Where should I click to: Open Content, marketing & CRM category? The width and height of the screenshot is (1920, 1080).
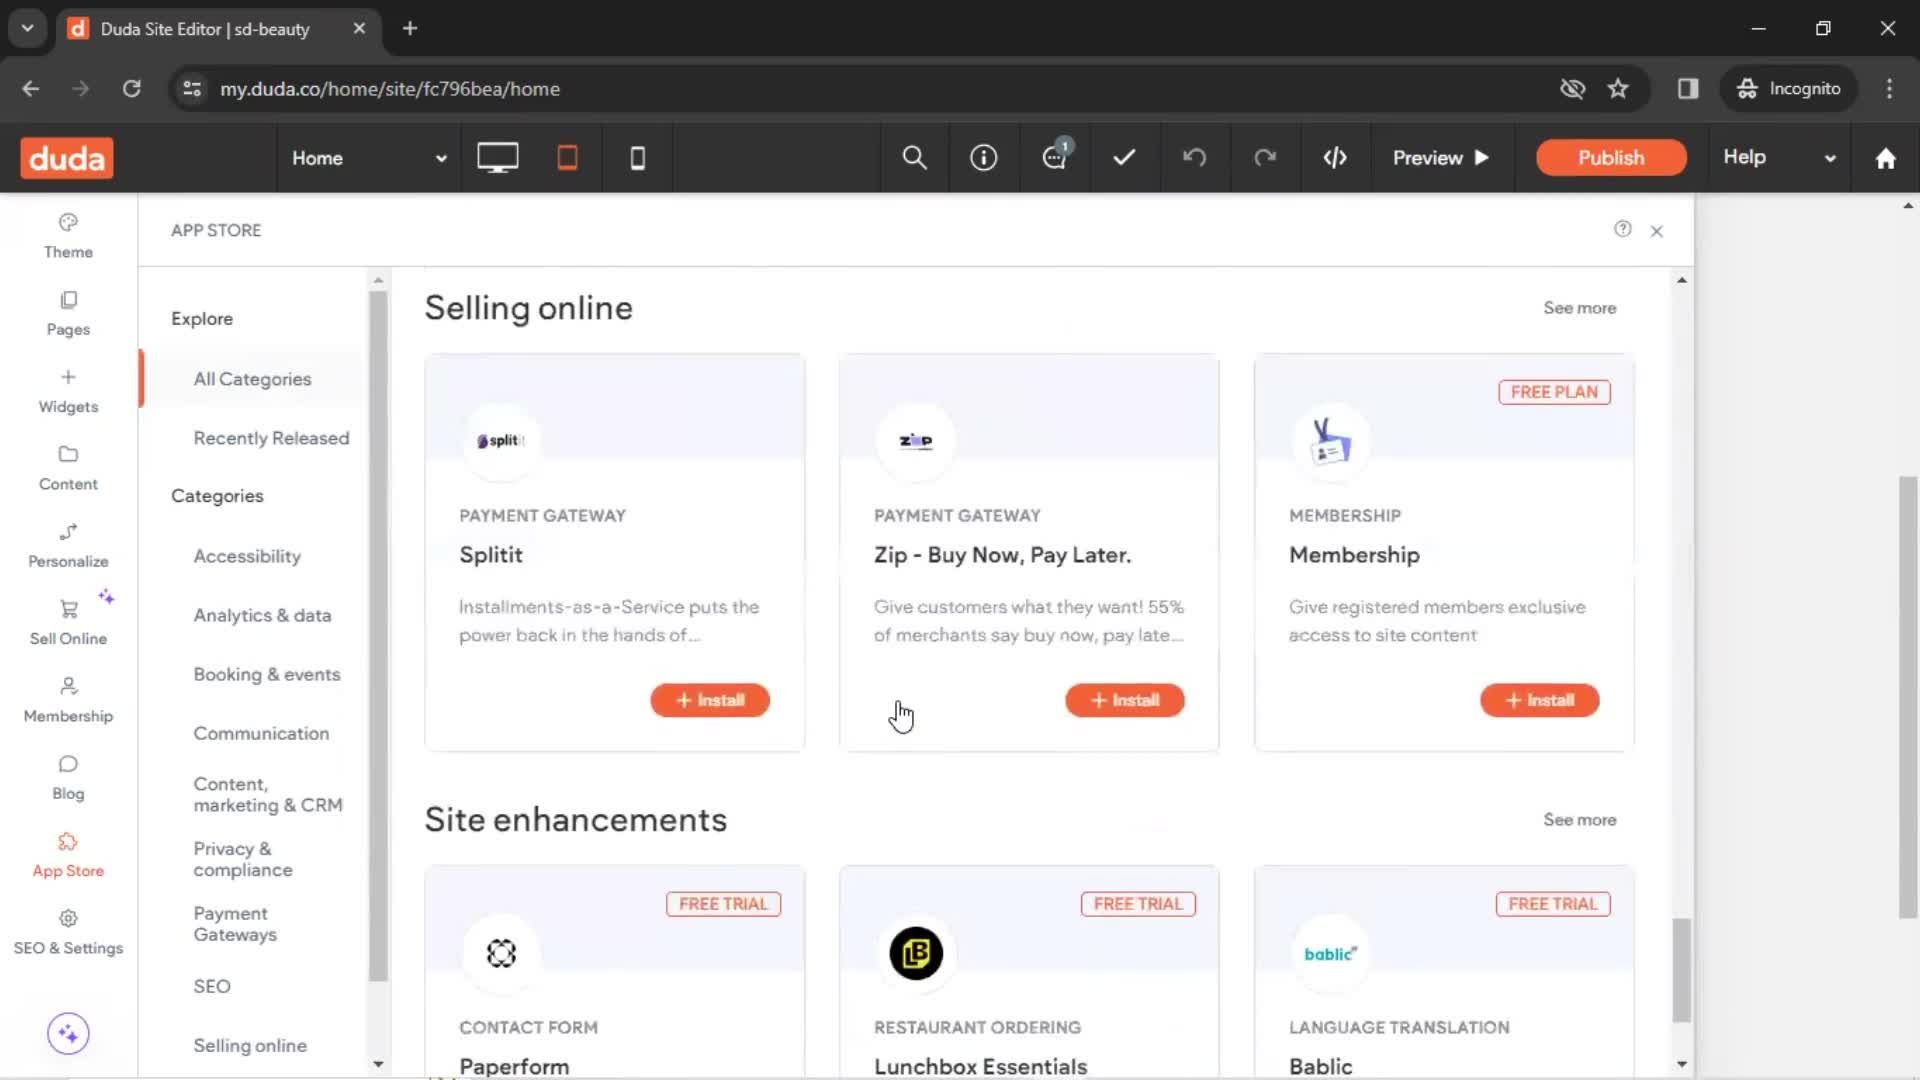[268, 795]
